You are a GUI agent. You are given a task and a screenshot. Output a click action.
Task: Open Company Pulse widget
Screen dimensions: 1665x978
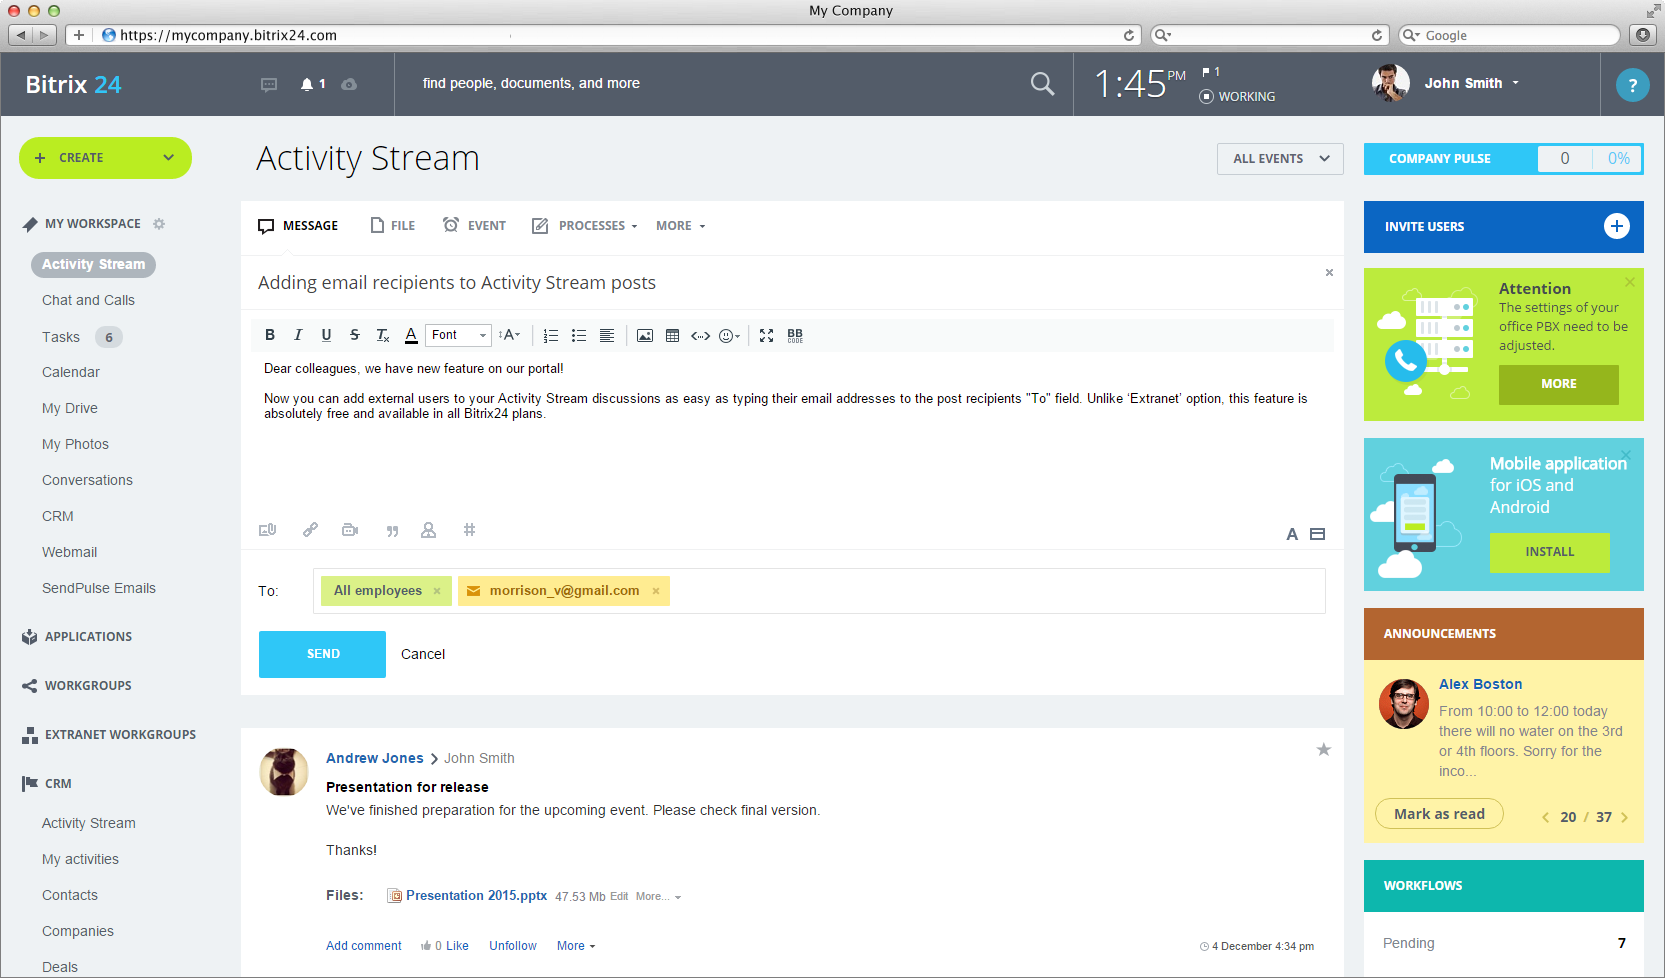click(1503, 159)
